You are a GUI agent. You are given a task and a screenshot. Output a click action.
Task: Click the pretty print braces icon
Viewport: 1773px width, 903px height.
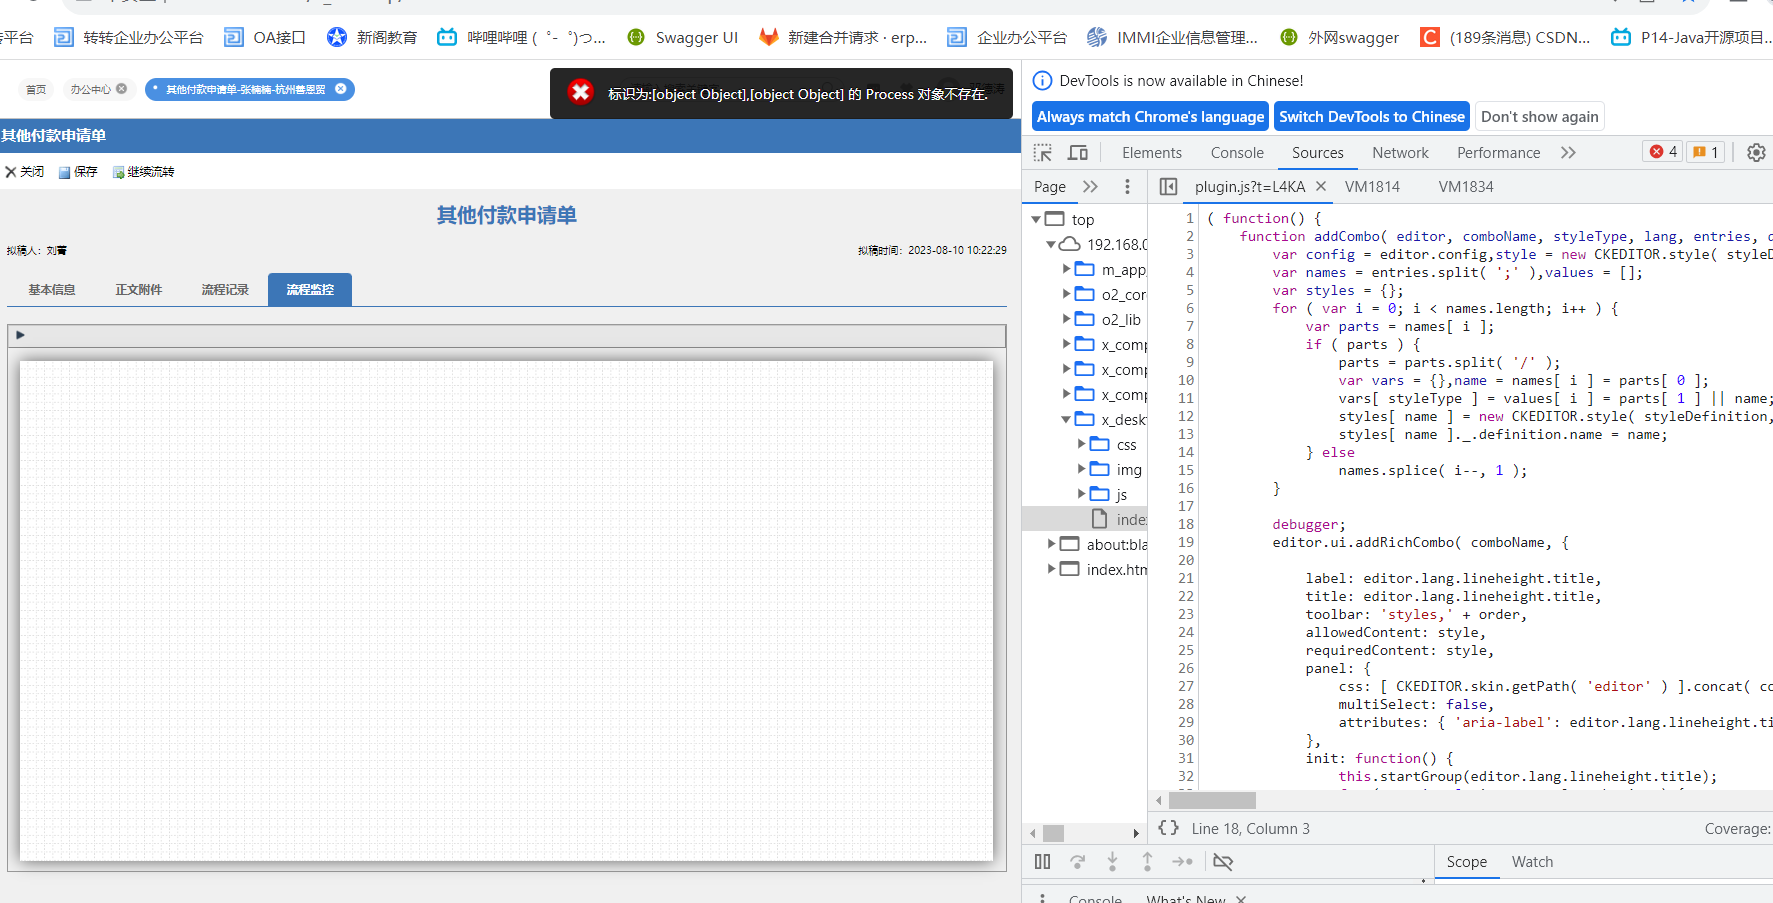click(1168, 828)
